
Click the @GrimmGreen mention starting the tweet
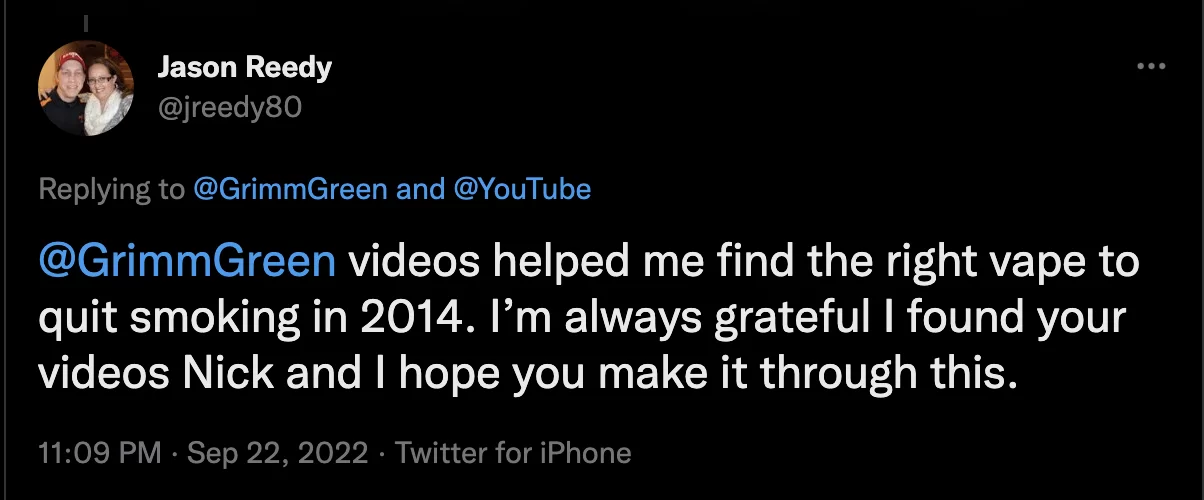(x=187, y=262)
